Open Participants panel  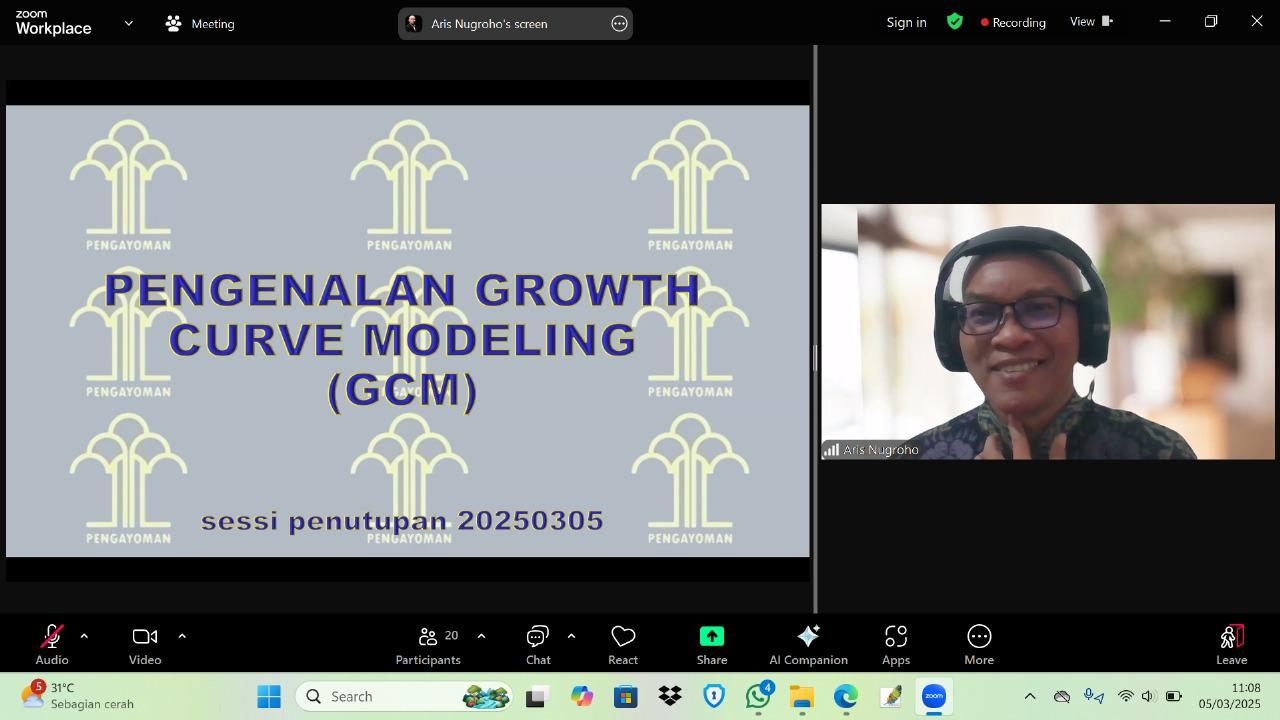[x=428, y=644]
